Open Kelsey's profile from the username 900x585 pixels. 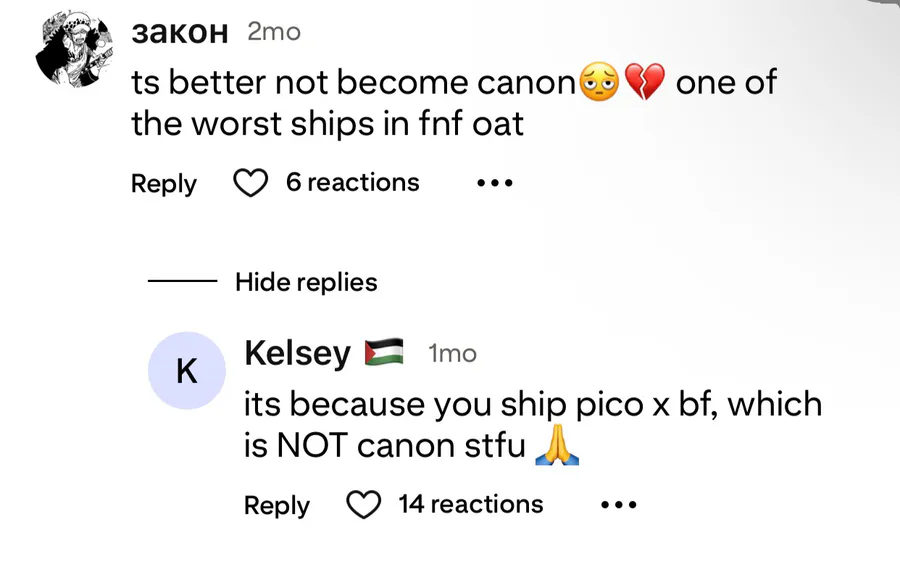pos(297,353)
